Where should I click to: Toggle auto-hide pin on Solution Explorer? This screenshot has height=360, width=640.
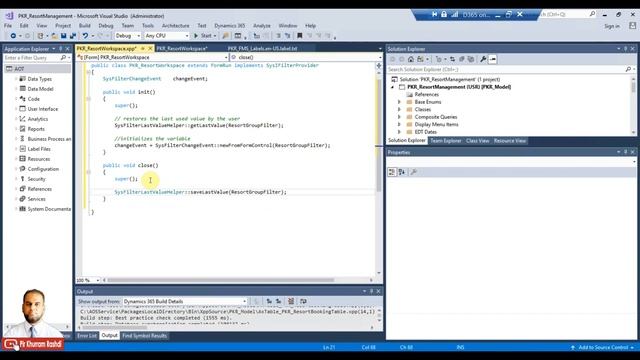(625, 49)
